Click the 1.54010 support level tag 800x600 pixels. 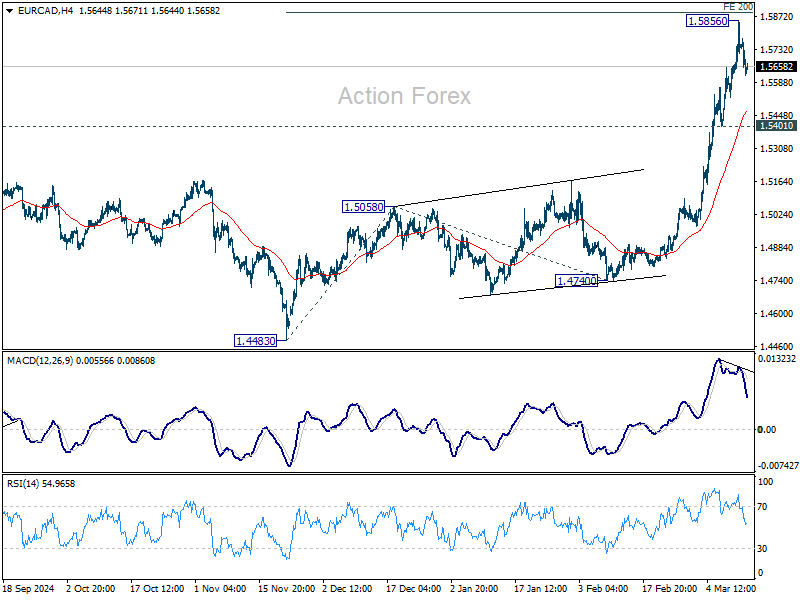pos(776,126)
